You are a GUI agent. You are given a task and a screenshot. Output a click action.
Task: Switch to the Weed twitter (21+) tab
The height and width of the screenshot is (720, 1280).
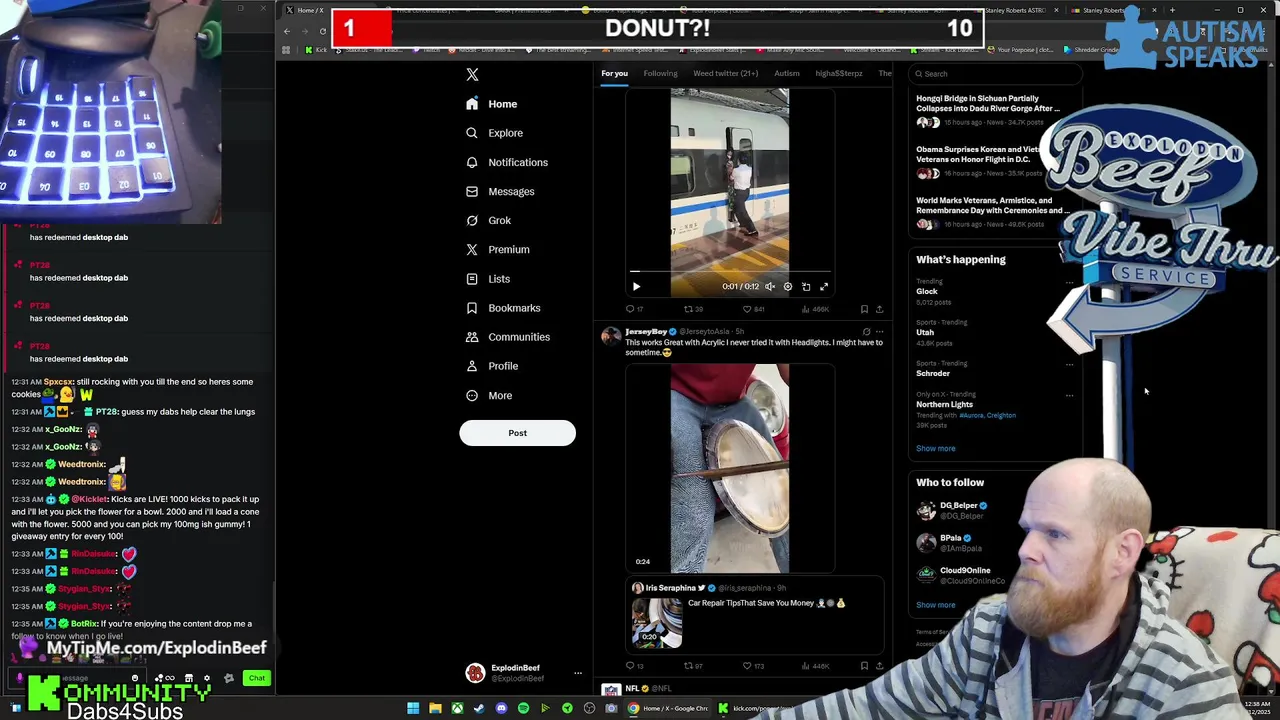(x=725, y=73)
